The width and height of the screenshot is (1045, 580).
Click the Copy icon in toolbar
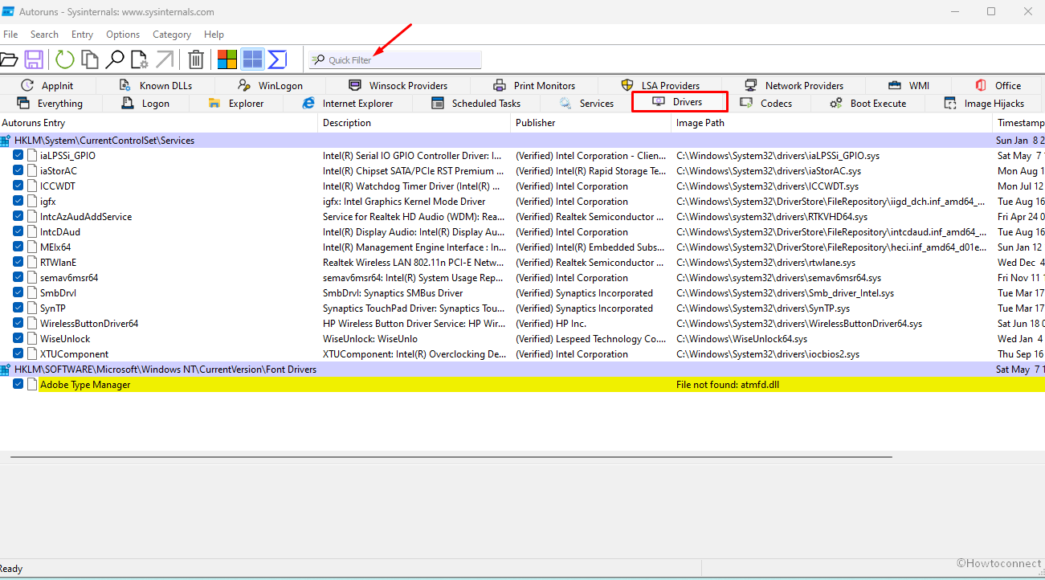[x=90, y=60]
